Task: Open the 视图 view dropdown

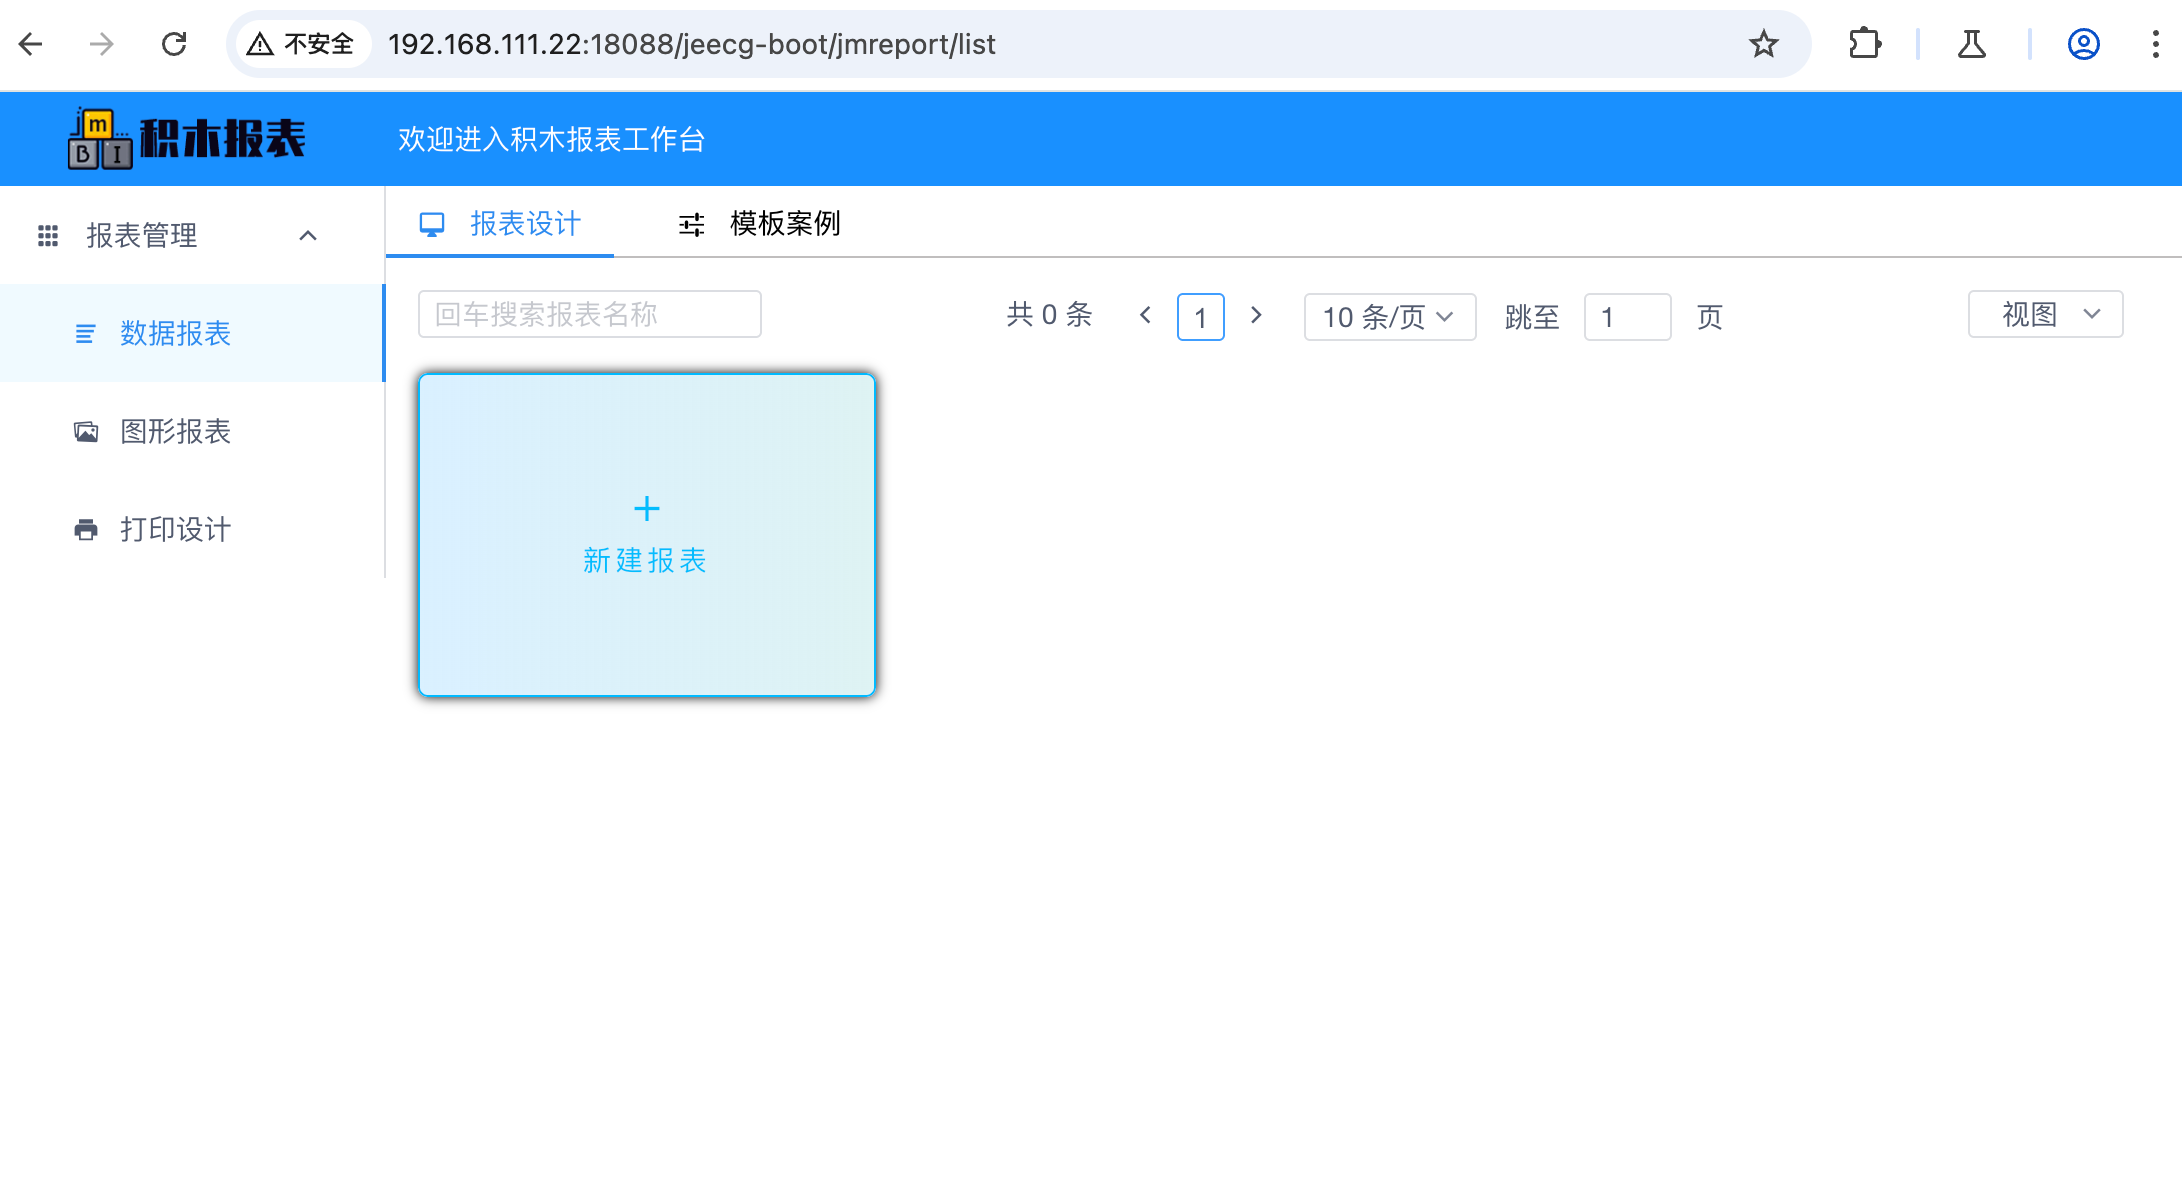Action: tap(2045, 315)
